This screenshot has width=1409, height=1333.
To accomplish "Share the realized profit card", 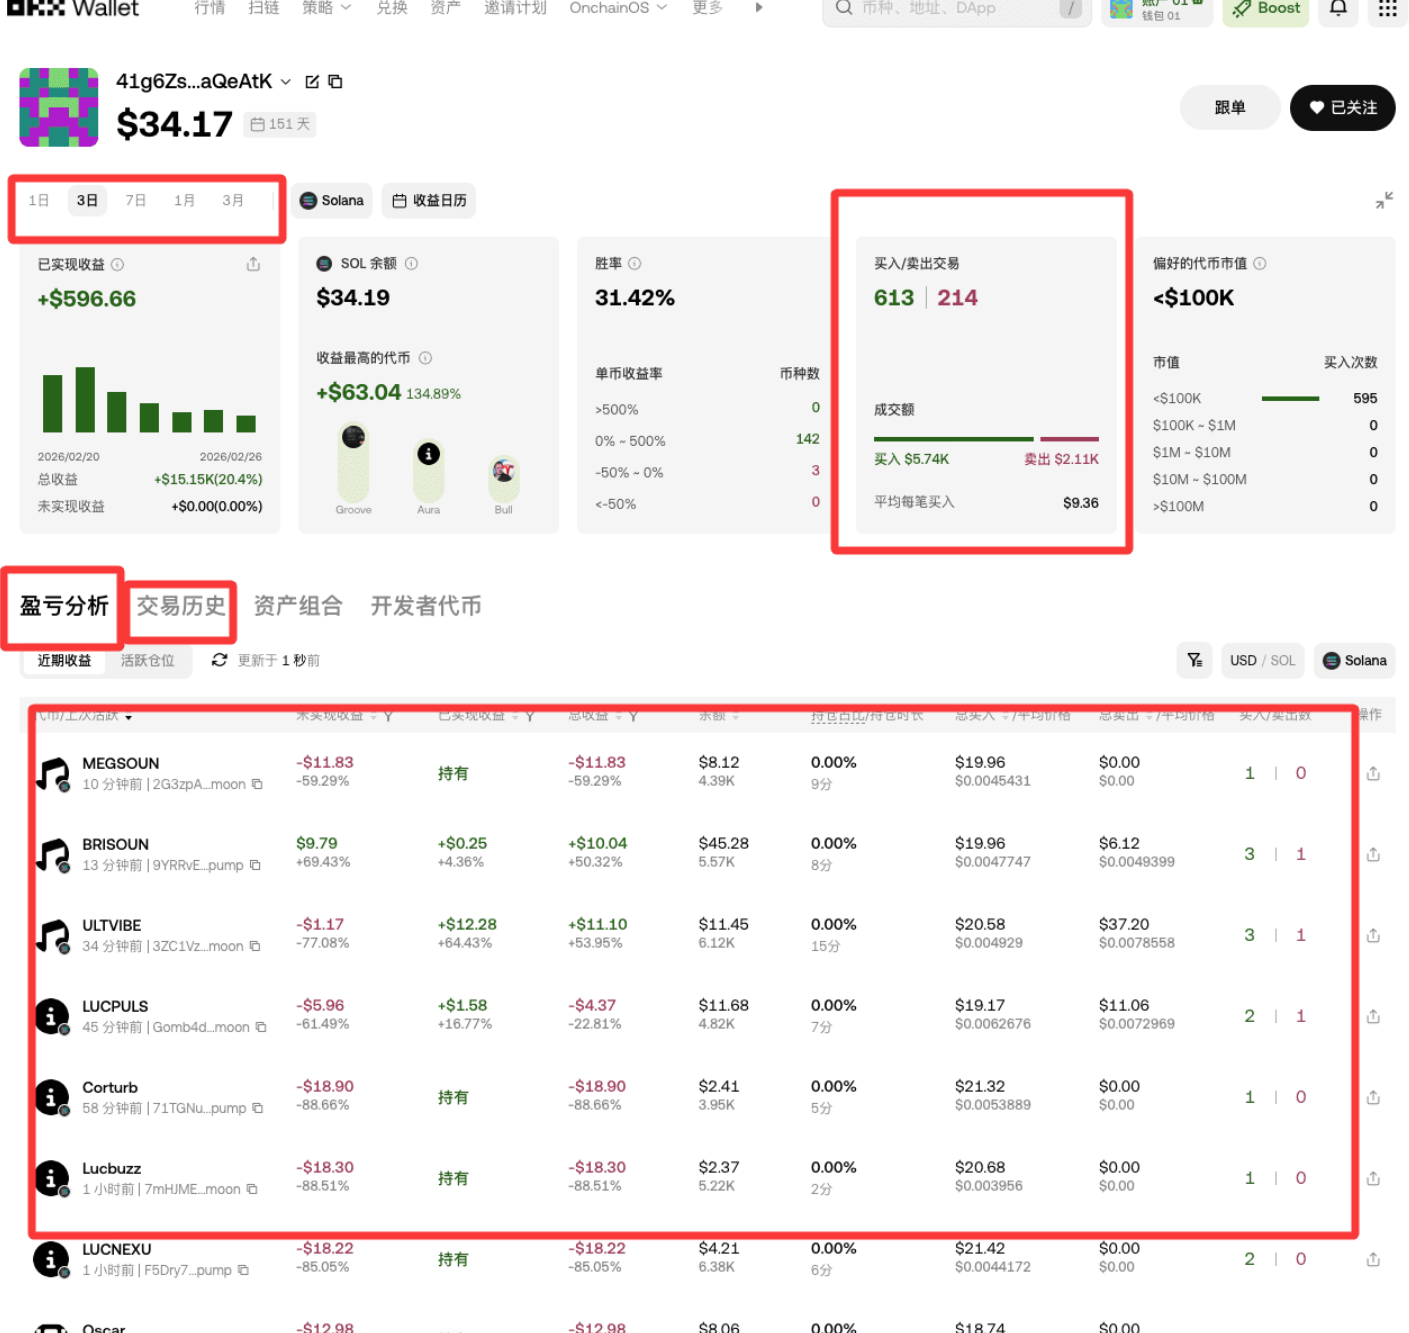I will (253, 264).
